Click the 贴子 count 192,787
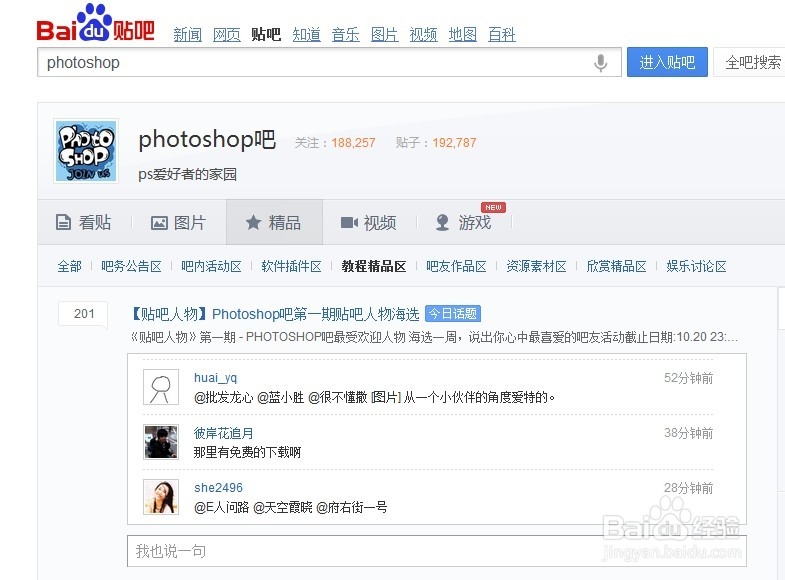785x580 pixels. pos(454,143)
